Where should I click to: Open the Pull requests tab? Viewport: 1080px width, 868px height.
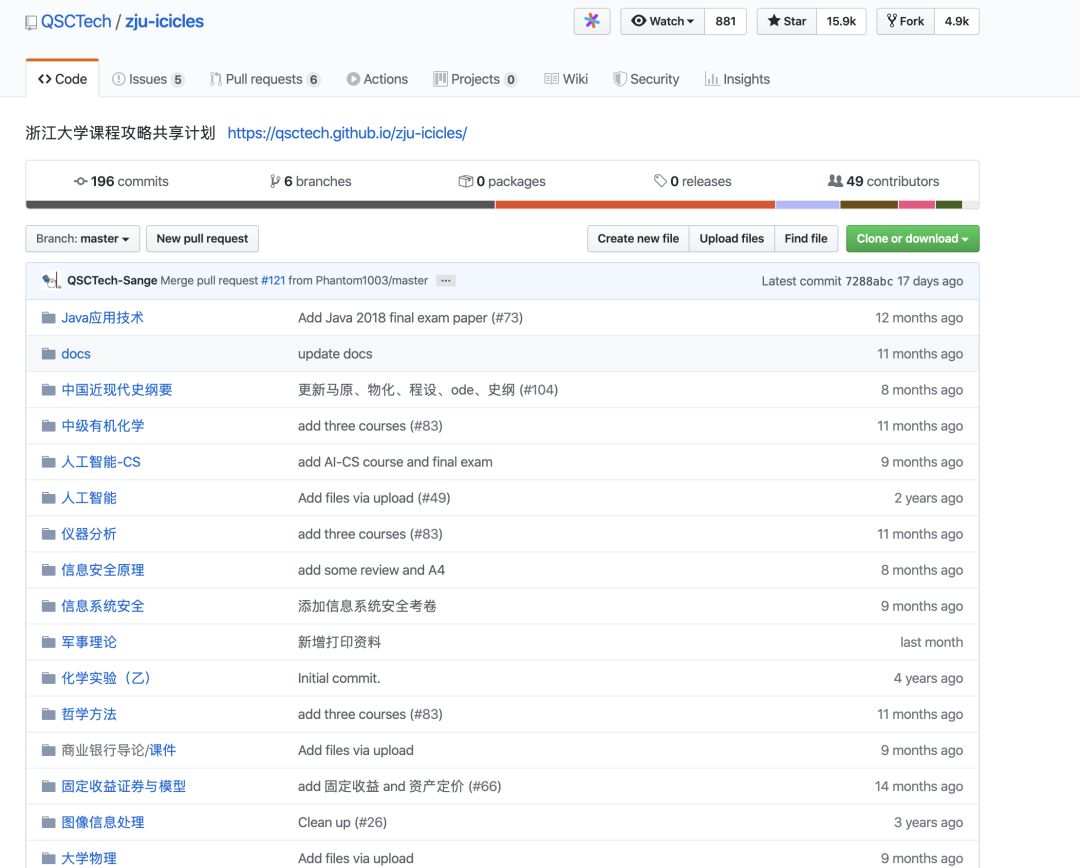coord(265,79)
